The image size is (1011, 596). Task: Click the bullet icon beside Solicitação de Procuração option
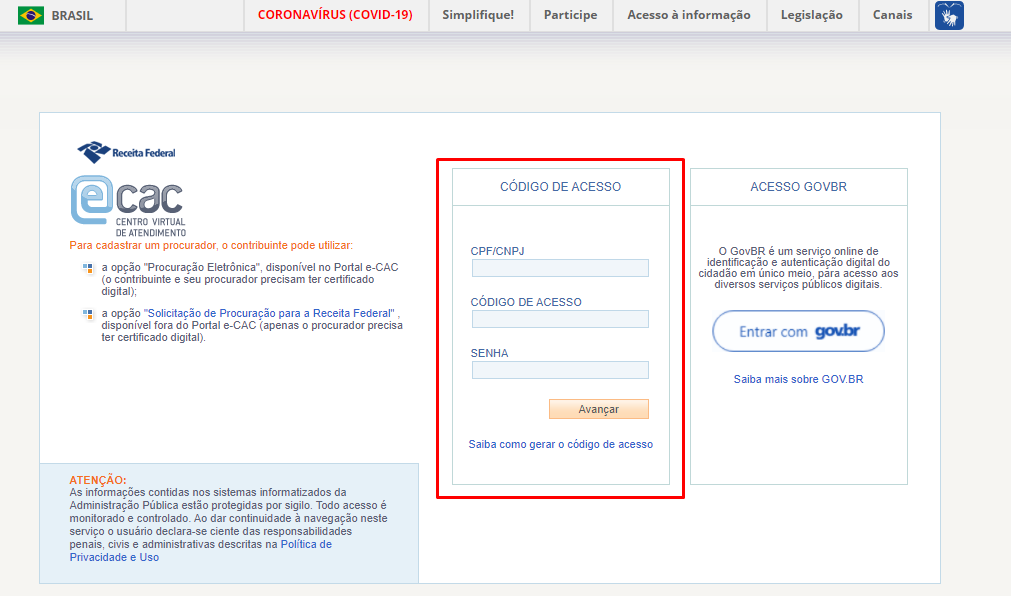point(88,313)
